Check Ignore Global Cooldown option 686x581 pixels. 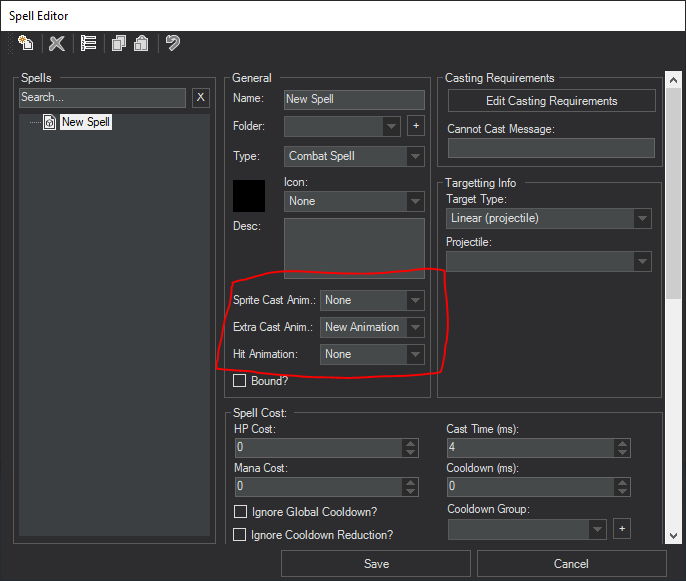[240, 513]
